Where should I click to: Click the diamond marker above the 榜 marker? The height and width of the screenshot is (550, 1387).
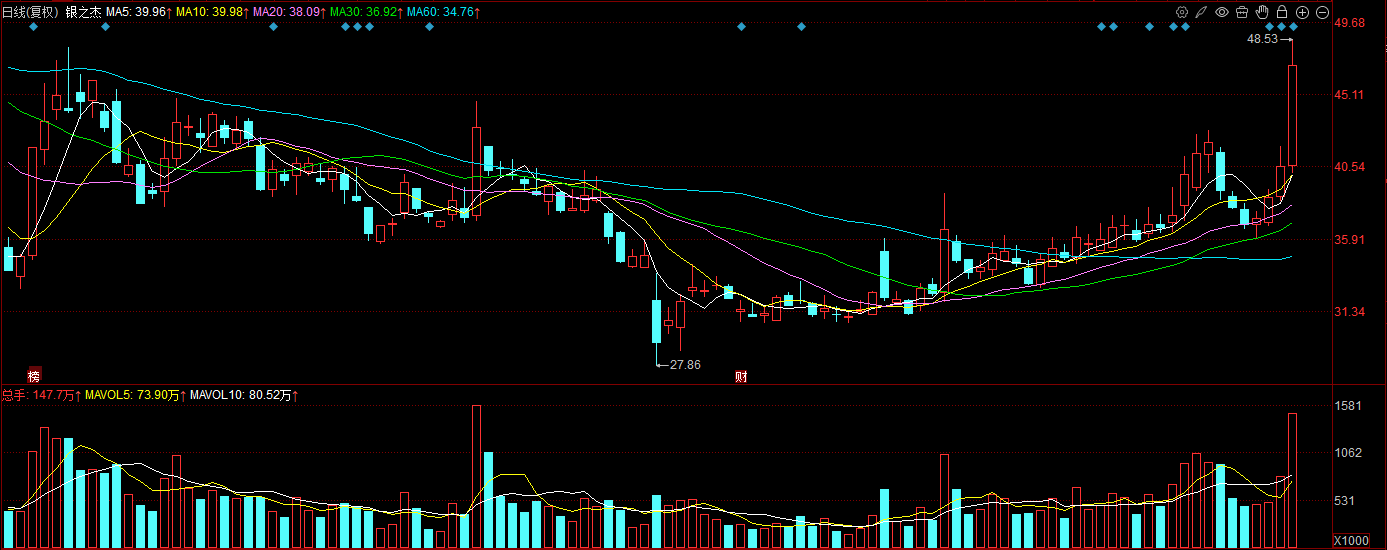pos(33,27)
